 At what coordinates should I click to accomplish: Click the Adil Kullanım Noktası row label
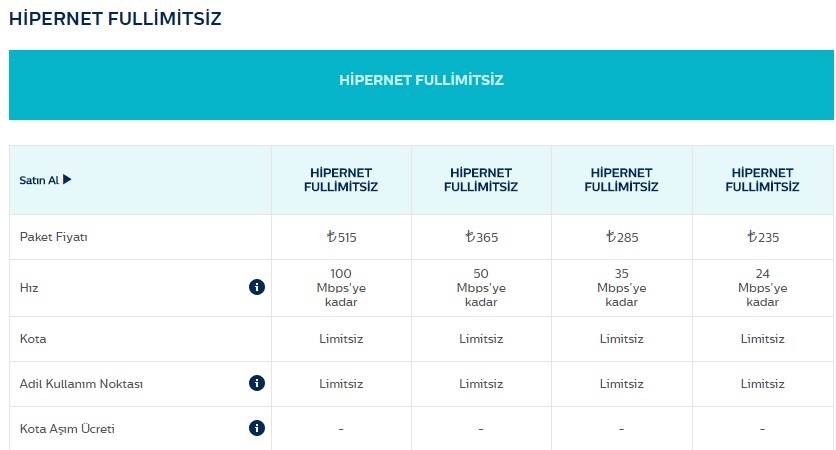(81, 384)
